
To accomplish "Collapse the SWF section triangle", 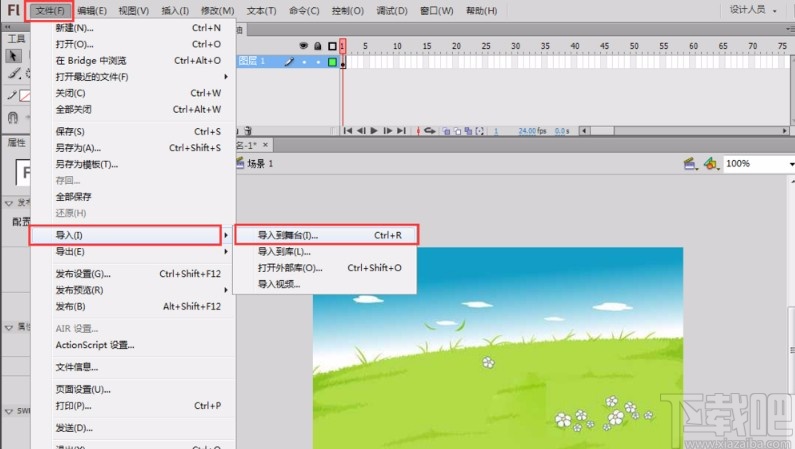I will click(x=9, y=411).
